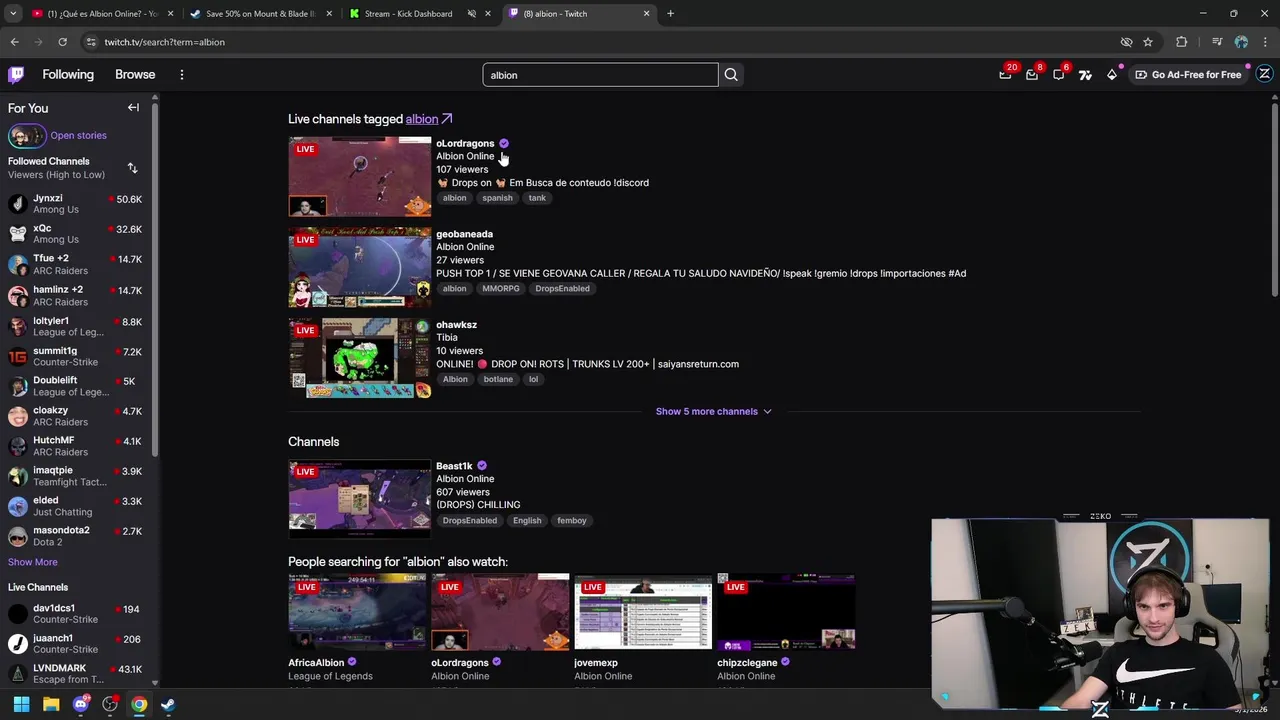Viewport: 1280px width, 720px height.
Task: Open AfricaAlbion recommended stream thumbnail
Action: tap(357, 612)
